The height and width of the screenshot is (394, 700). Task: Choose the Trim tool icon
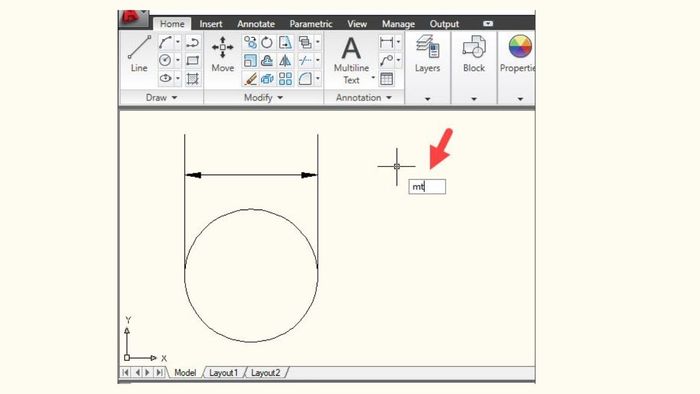pos(305,60)
